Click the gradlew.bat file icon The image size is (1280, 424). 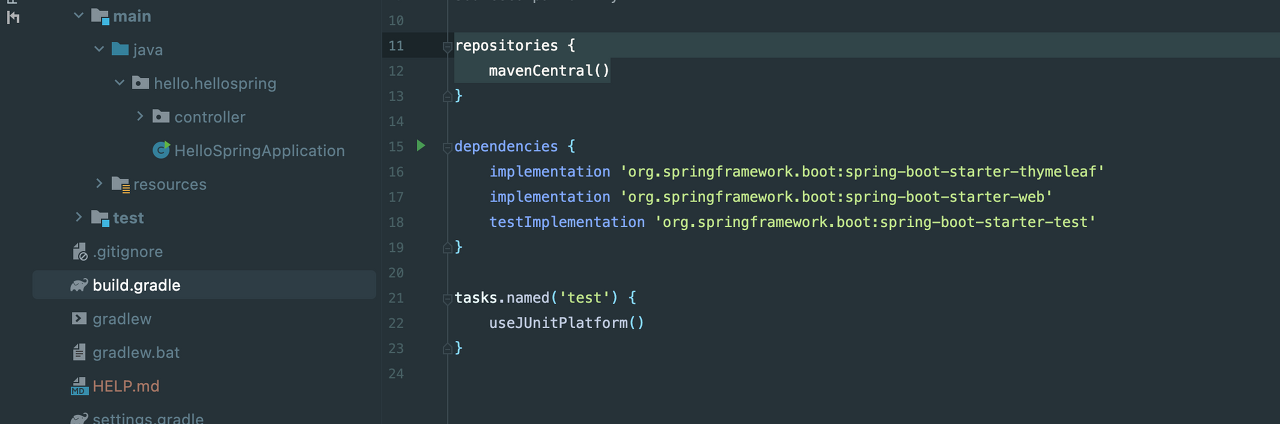coord(80,352)
